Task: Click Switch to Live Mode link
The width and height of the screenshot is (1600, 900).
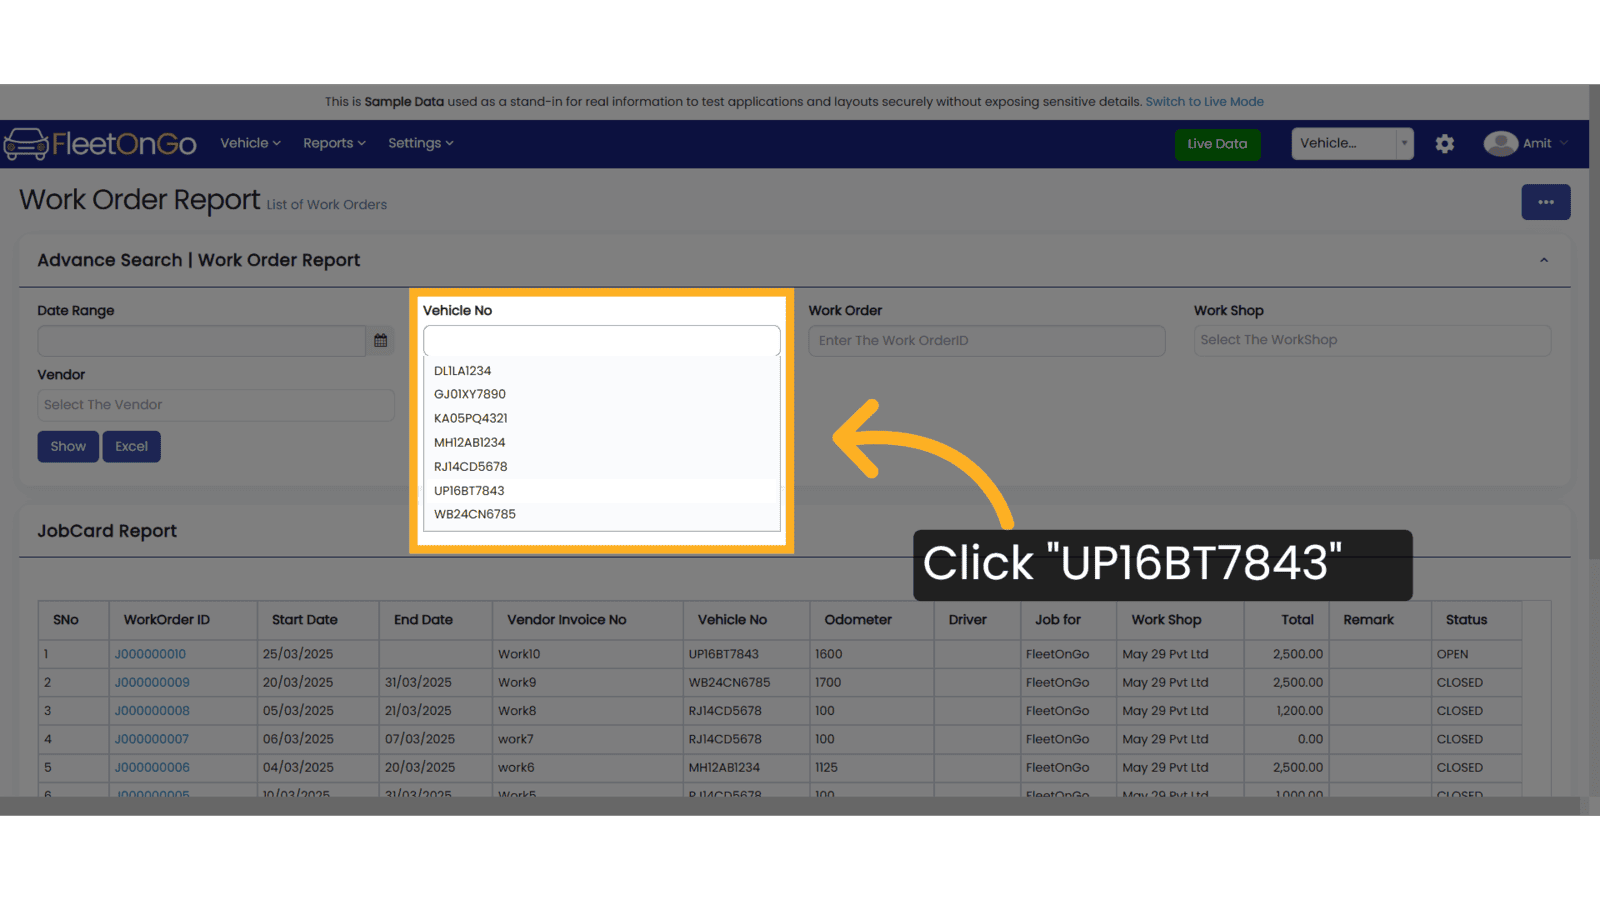Action: pos(1204,102)
